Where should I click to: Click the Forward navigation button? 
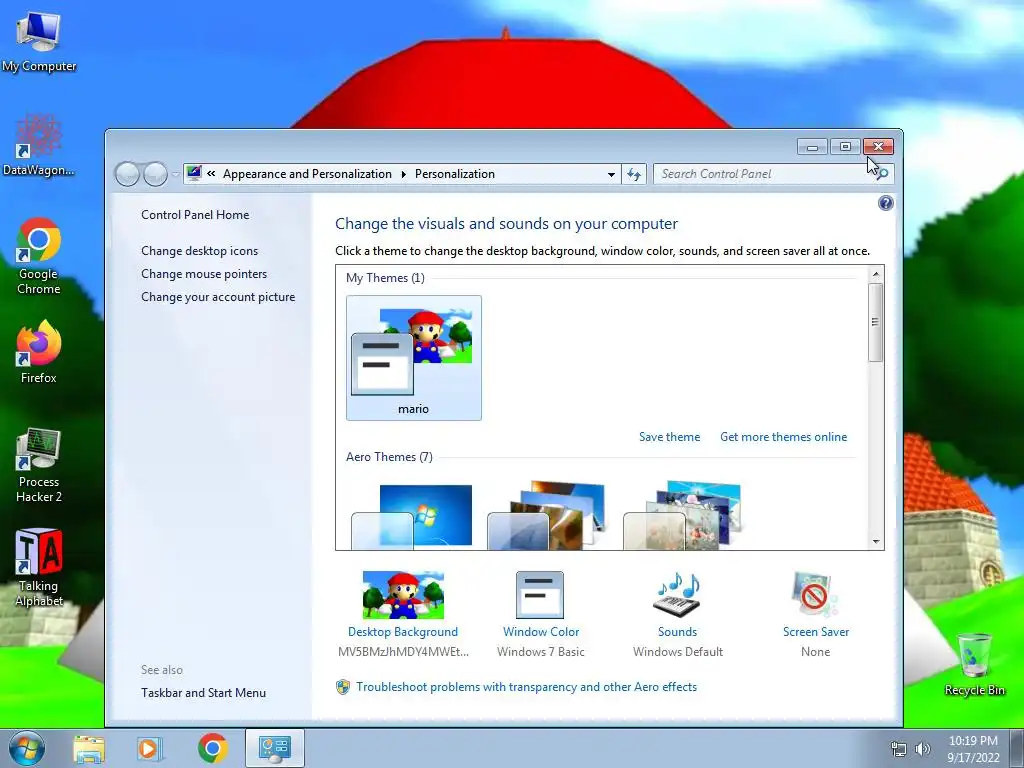point(155,174)
